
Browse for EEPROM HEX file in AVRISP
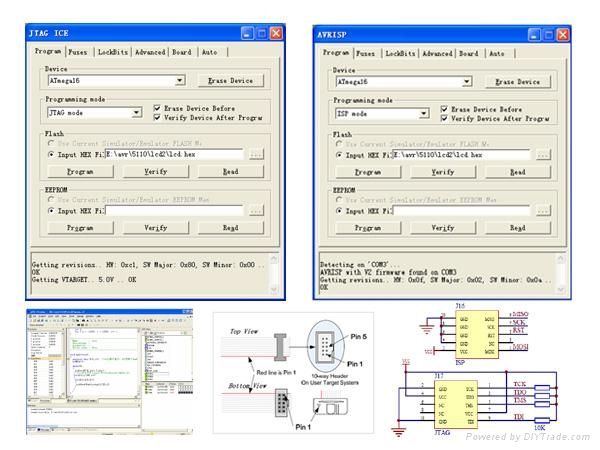point(543,211)
